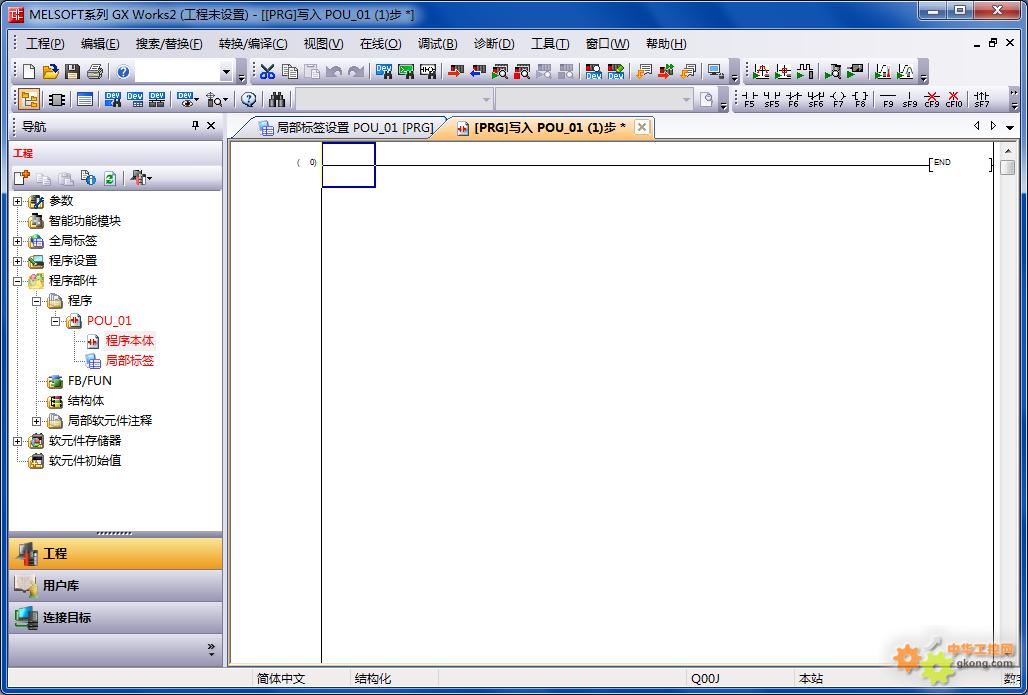The height and width of the screenshot is (695, 1028).
Task: Collapse the 程序 folder node
Action: 37,301
